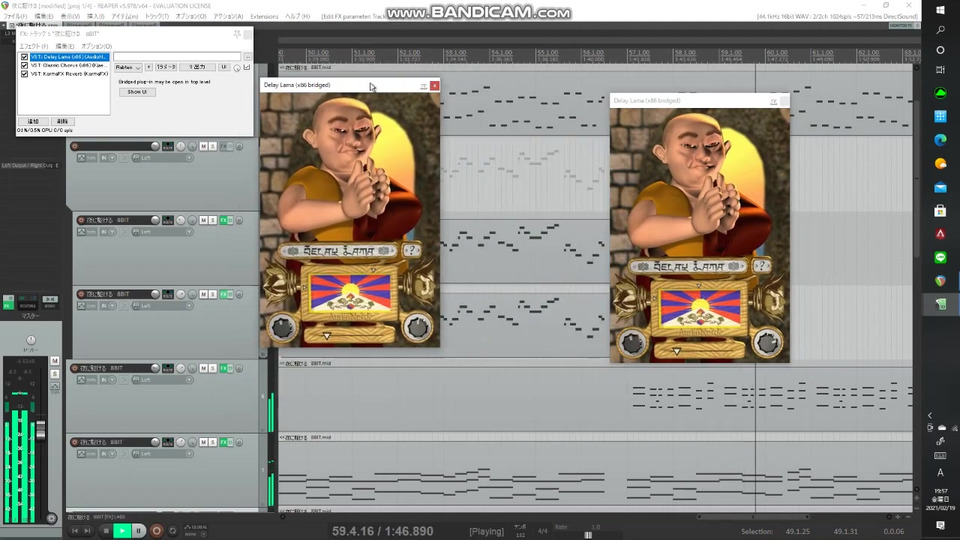Toggle FX bypass on the unnamed top track
The height and width of the screenshot is (540, 960).
(x=230, y=146)
